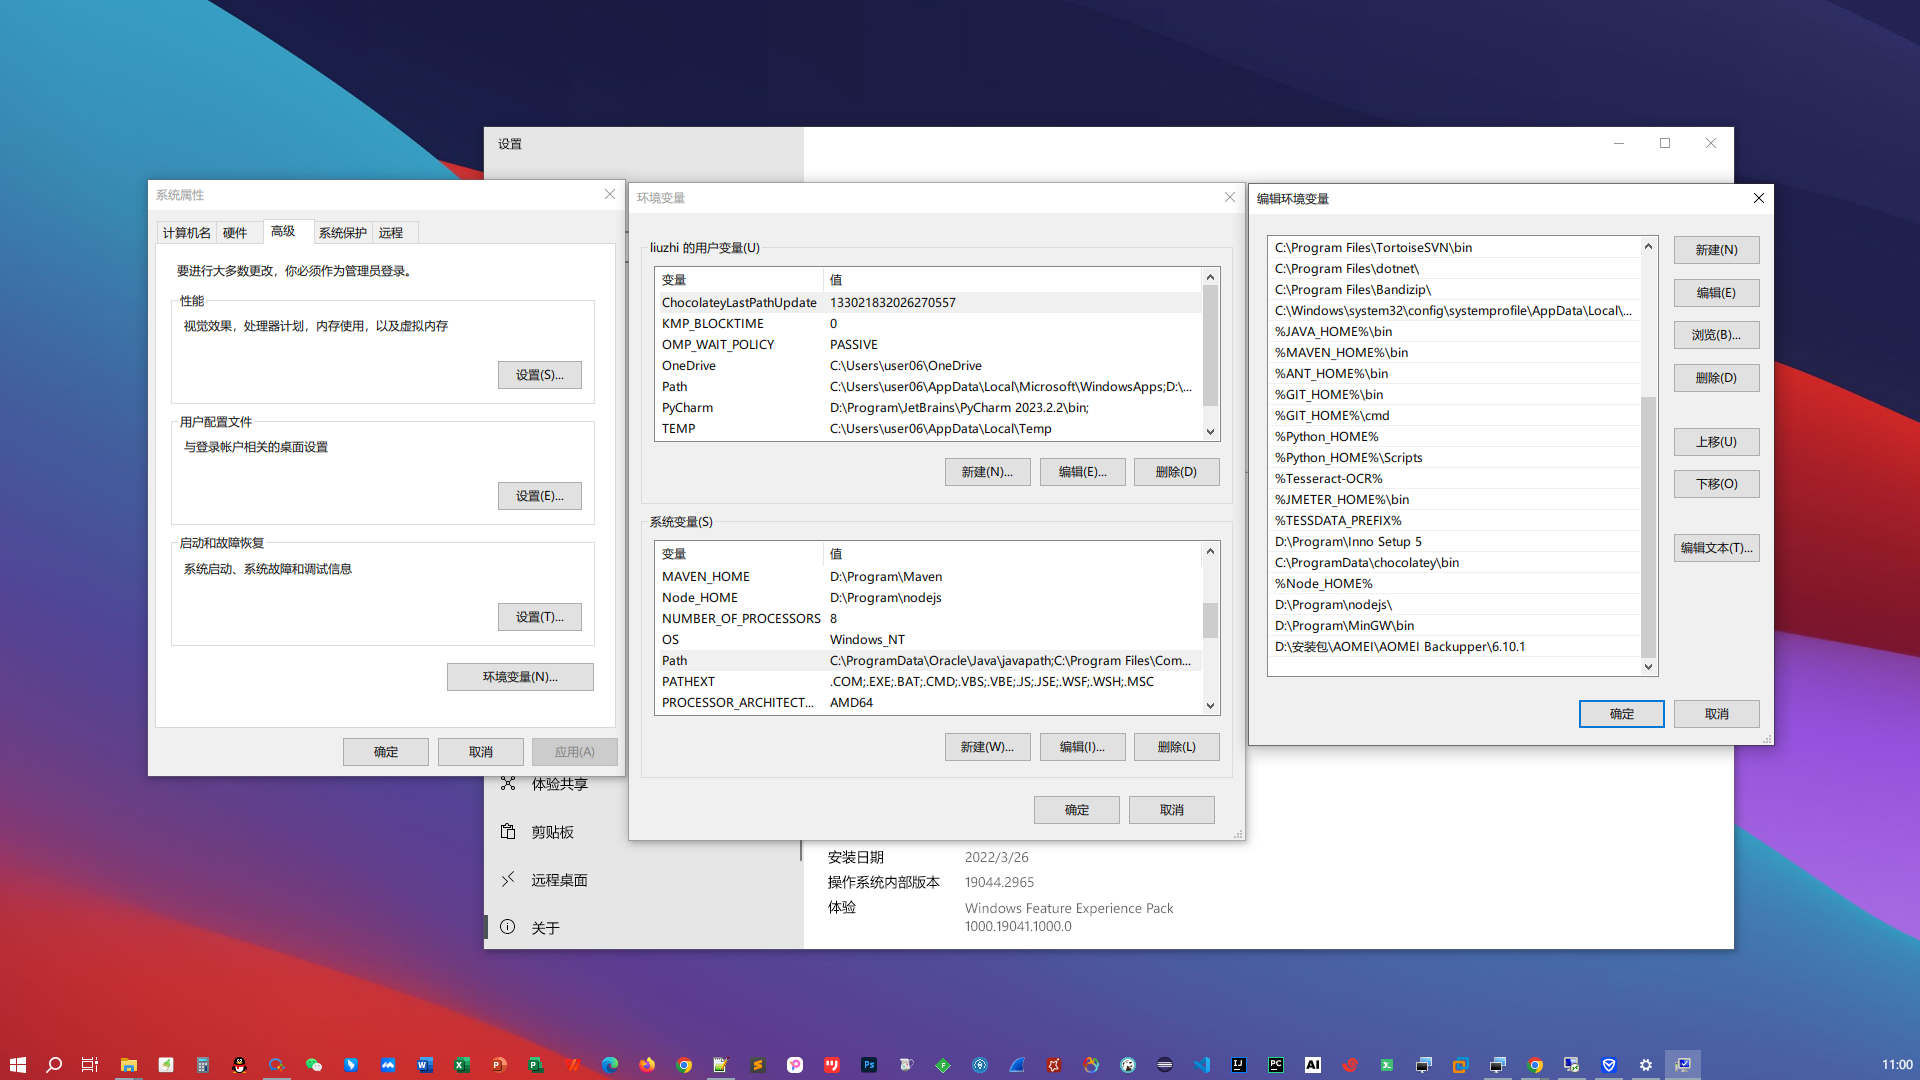Select ChocolateyLastPathUpdate user variable row
This screenshot has height=1080, width=1920.
point(928,302)
